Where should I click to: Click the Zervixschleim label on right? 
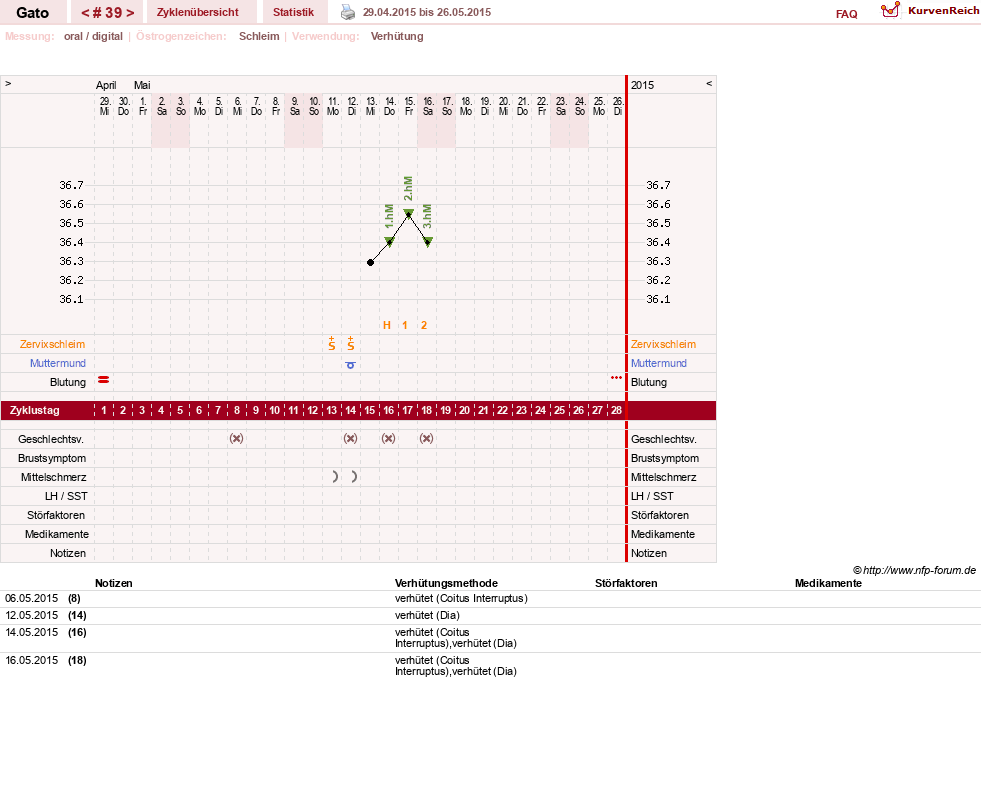point(663,344)
